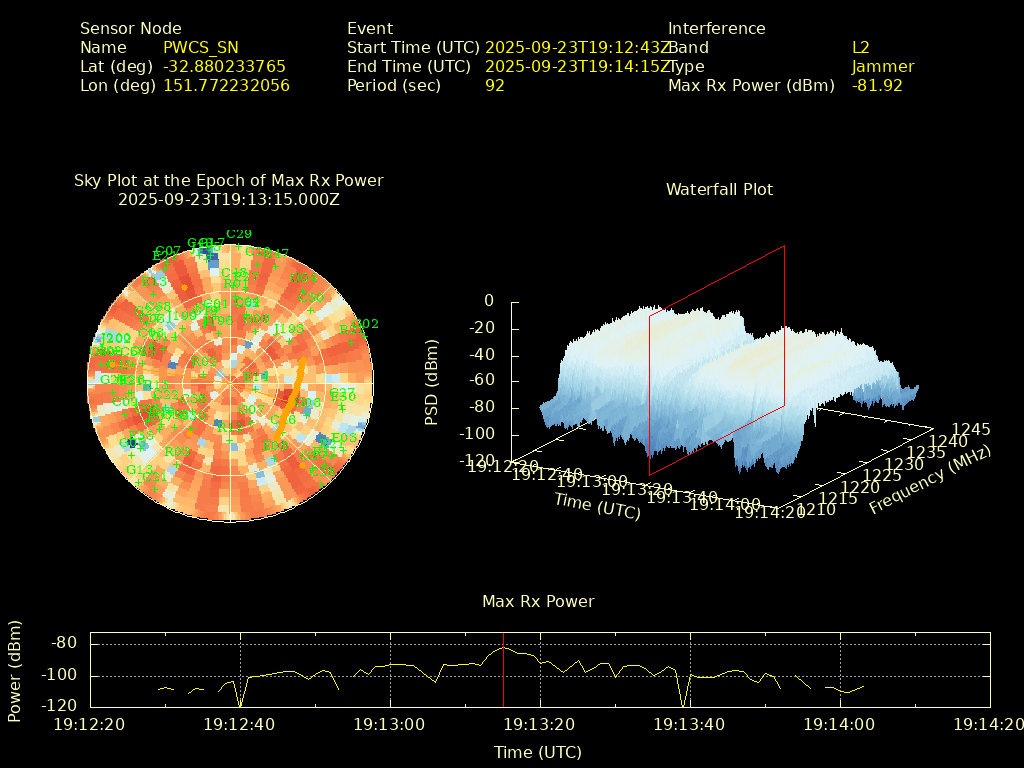Click the G13 satellite at lower left
The width and height of the screenshot is (1024, 768).
(139, 470)
